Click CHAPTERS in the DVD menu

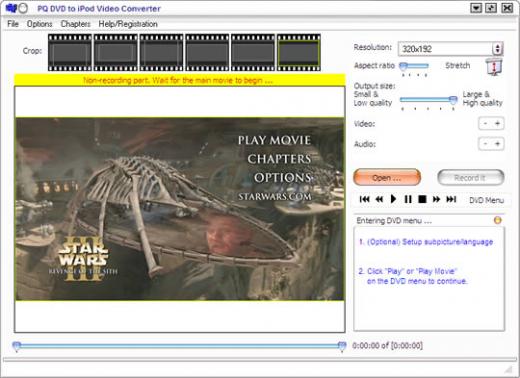(279, 159)
